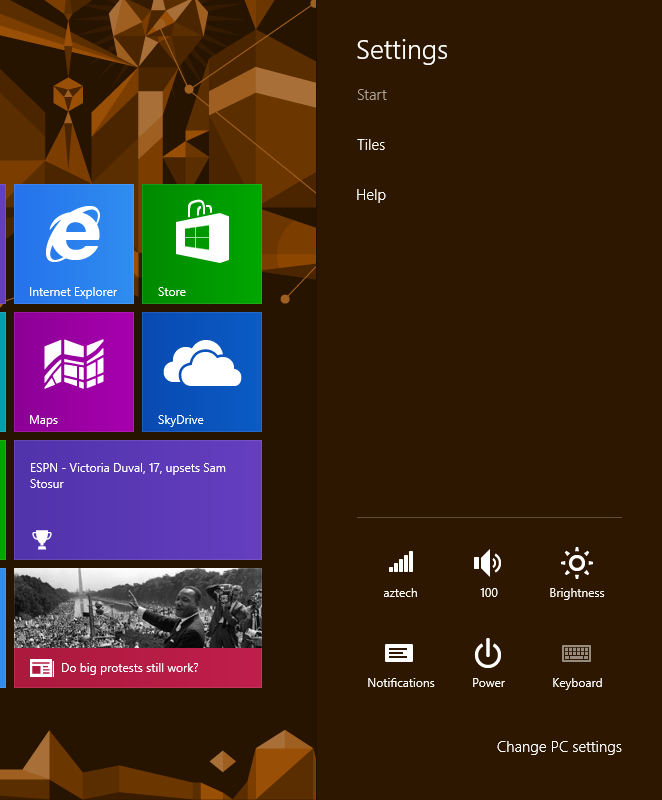
Task: Open the ESPN sports news tile
Action: tap(138, 500)
